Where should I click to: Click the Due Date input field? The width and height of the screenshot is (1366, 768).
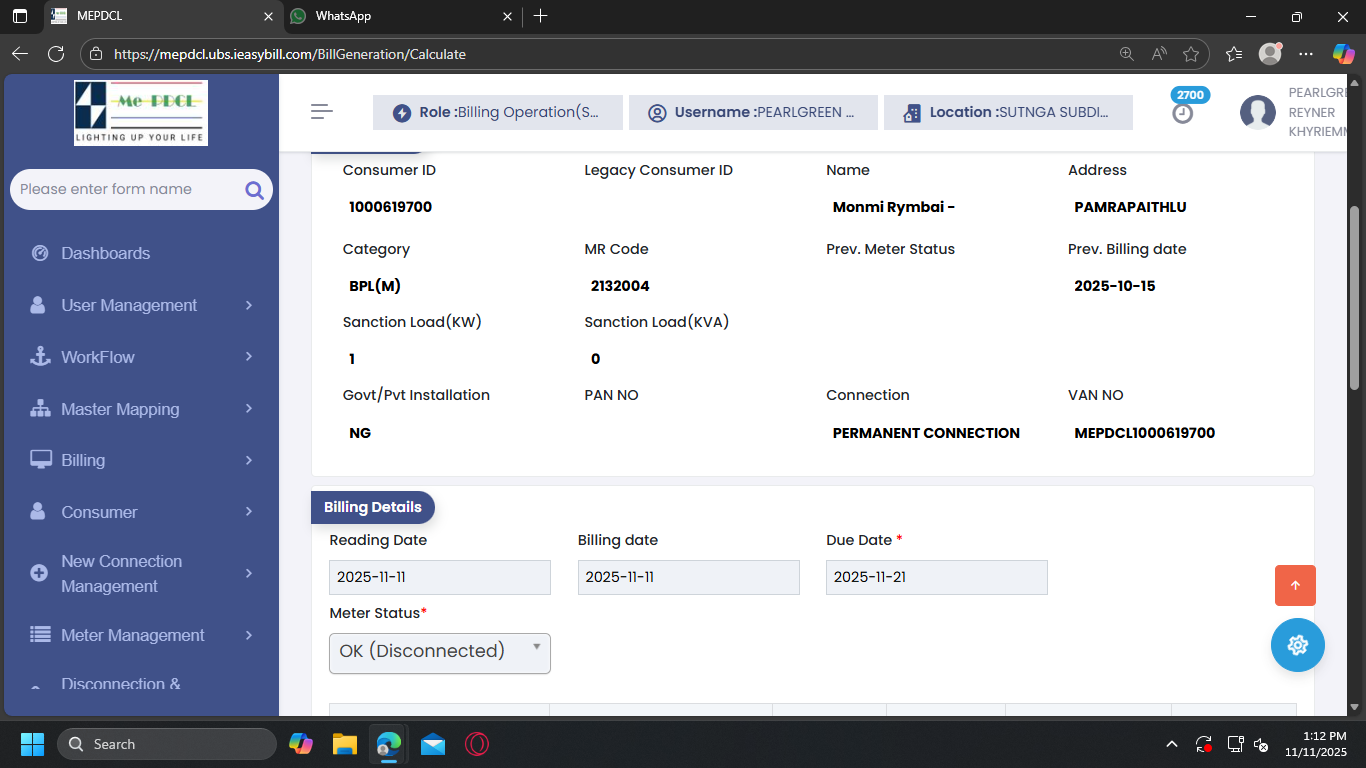(x=936, y=577)
